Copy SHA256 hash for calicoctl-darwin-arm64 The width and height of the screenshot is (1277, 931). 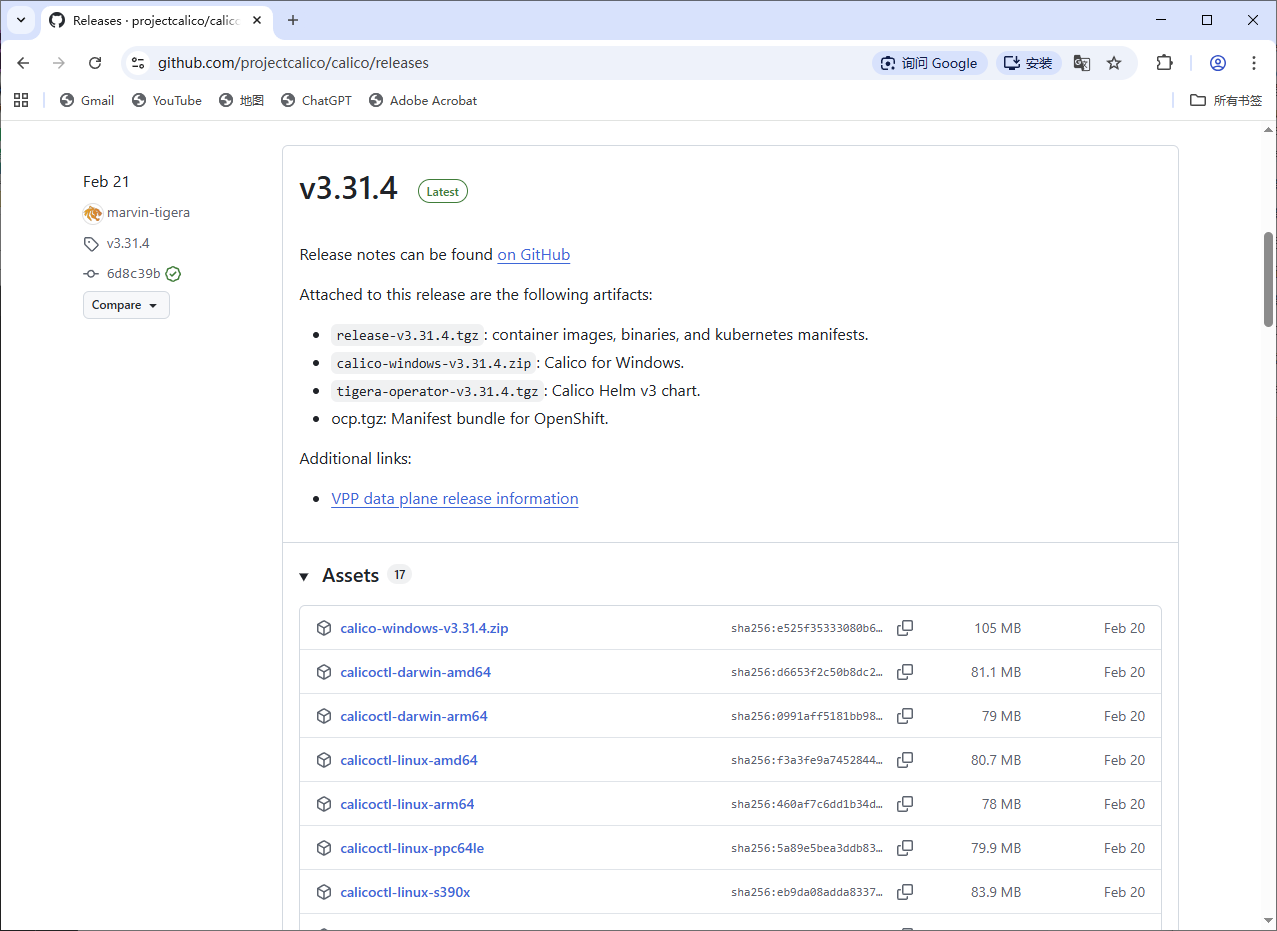(x=905, y=716)
